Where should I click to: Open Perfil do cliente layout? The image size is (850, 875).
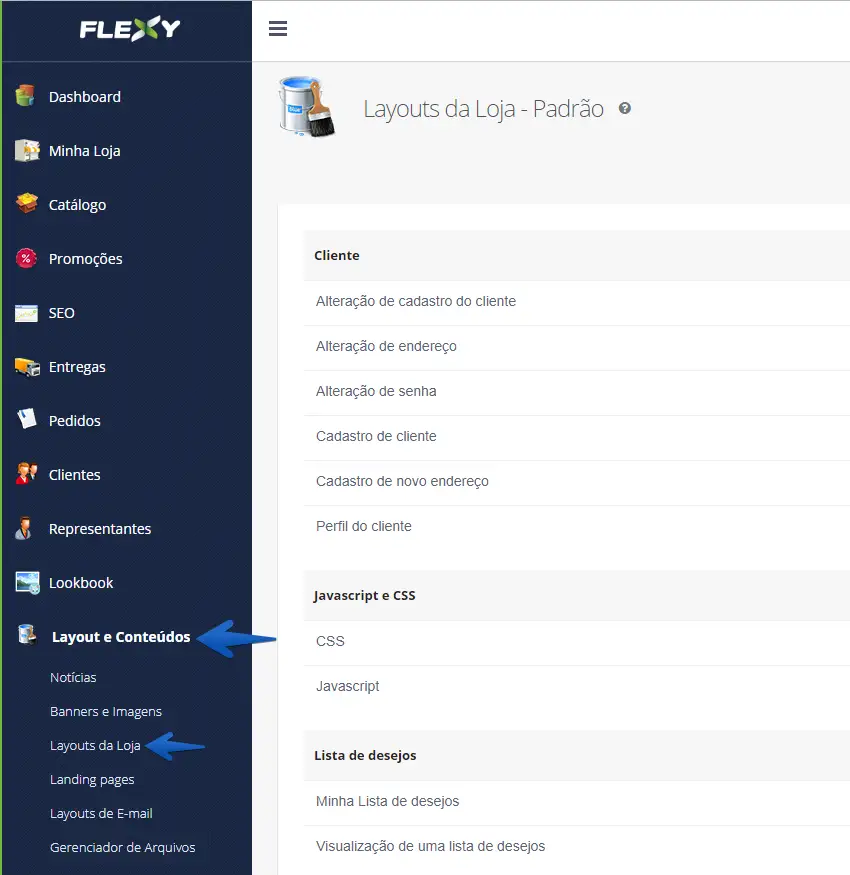[x=577, y=526]
